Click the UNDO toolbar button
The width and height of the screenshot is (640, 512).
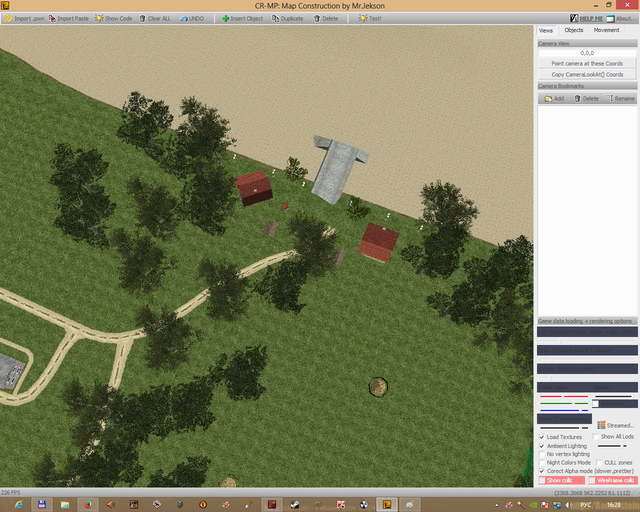tap(192, 18)
